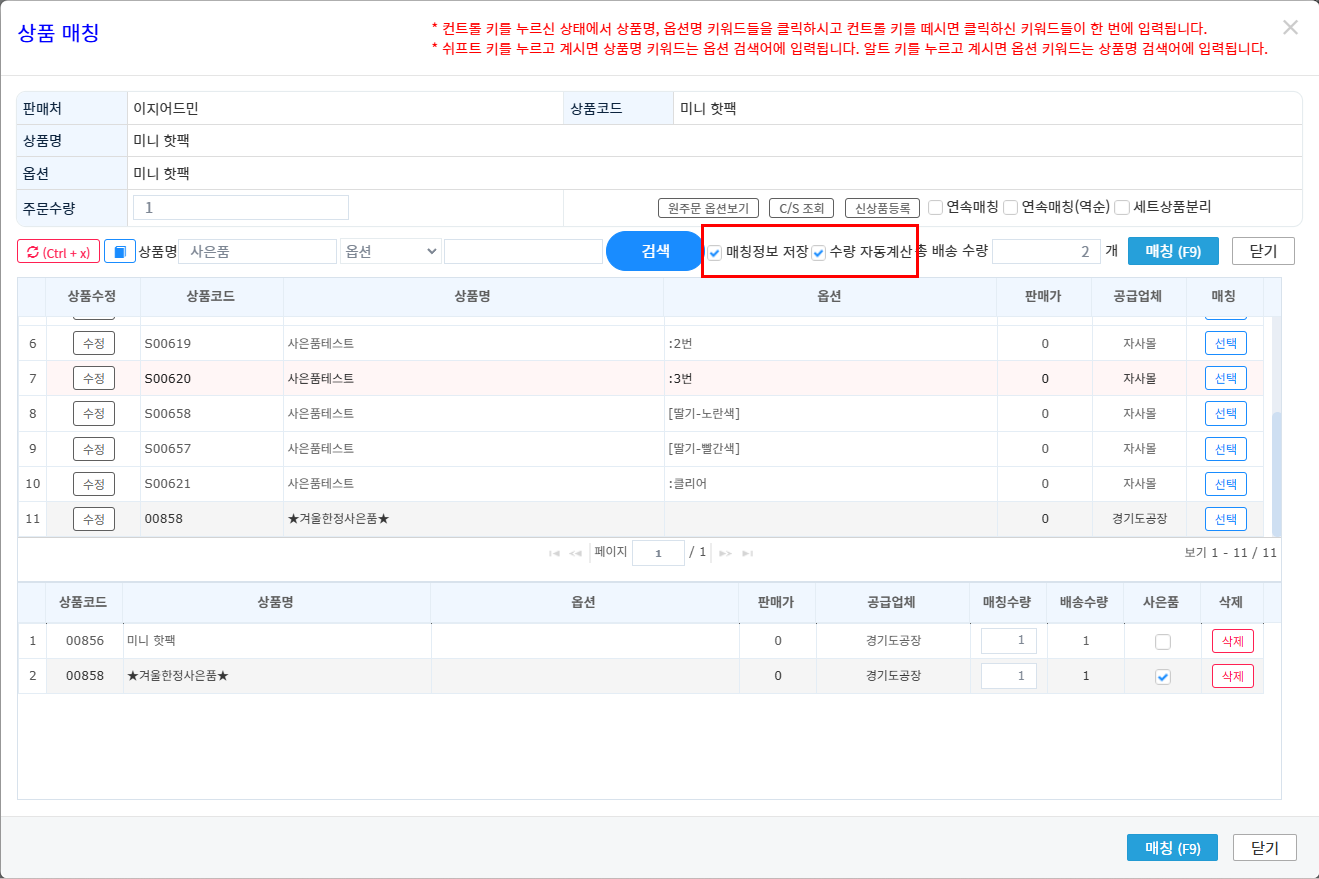Screen dimensions: 1319x879
Task: Delete the ★겨울한정사은품★ matched row
Action: pyautogui.click(x=1232, y=676)
